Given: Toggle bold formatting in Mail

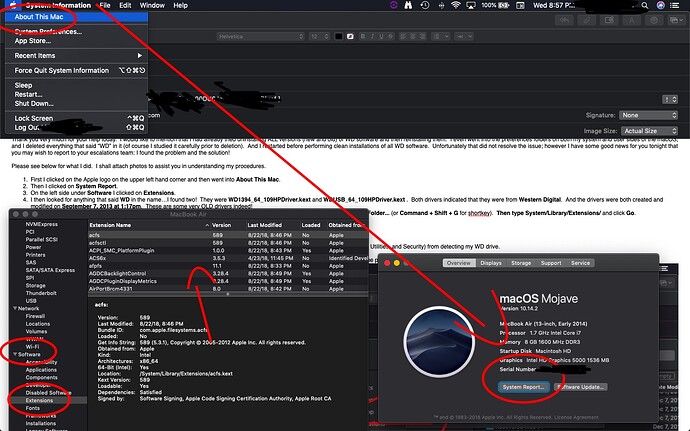Looking at the screenshot, I should pos(363,36).
